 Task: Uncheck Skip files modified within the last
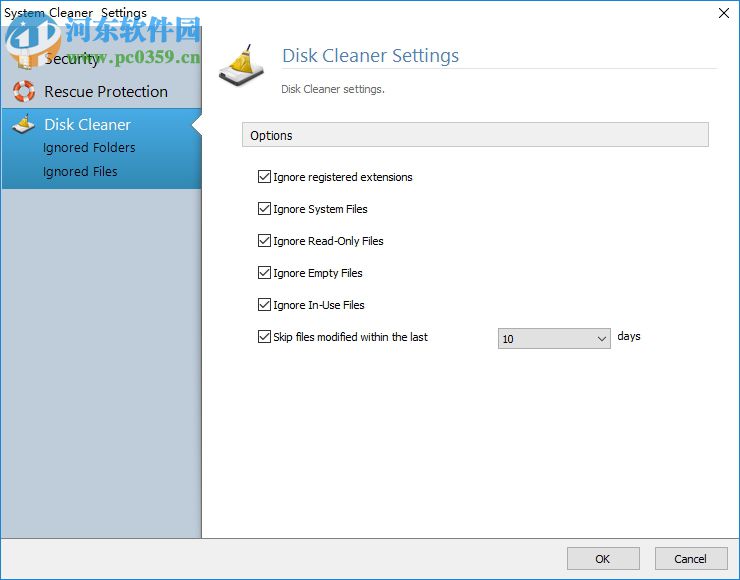[264, 336]
